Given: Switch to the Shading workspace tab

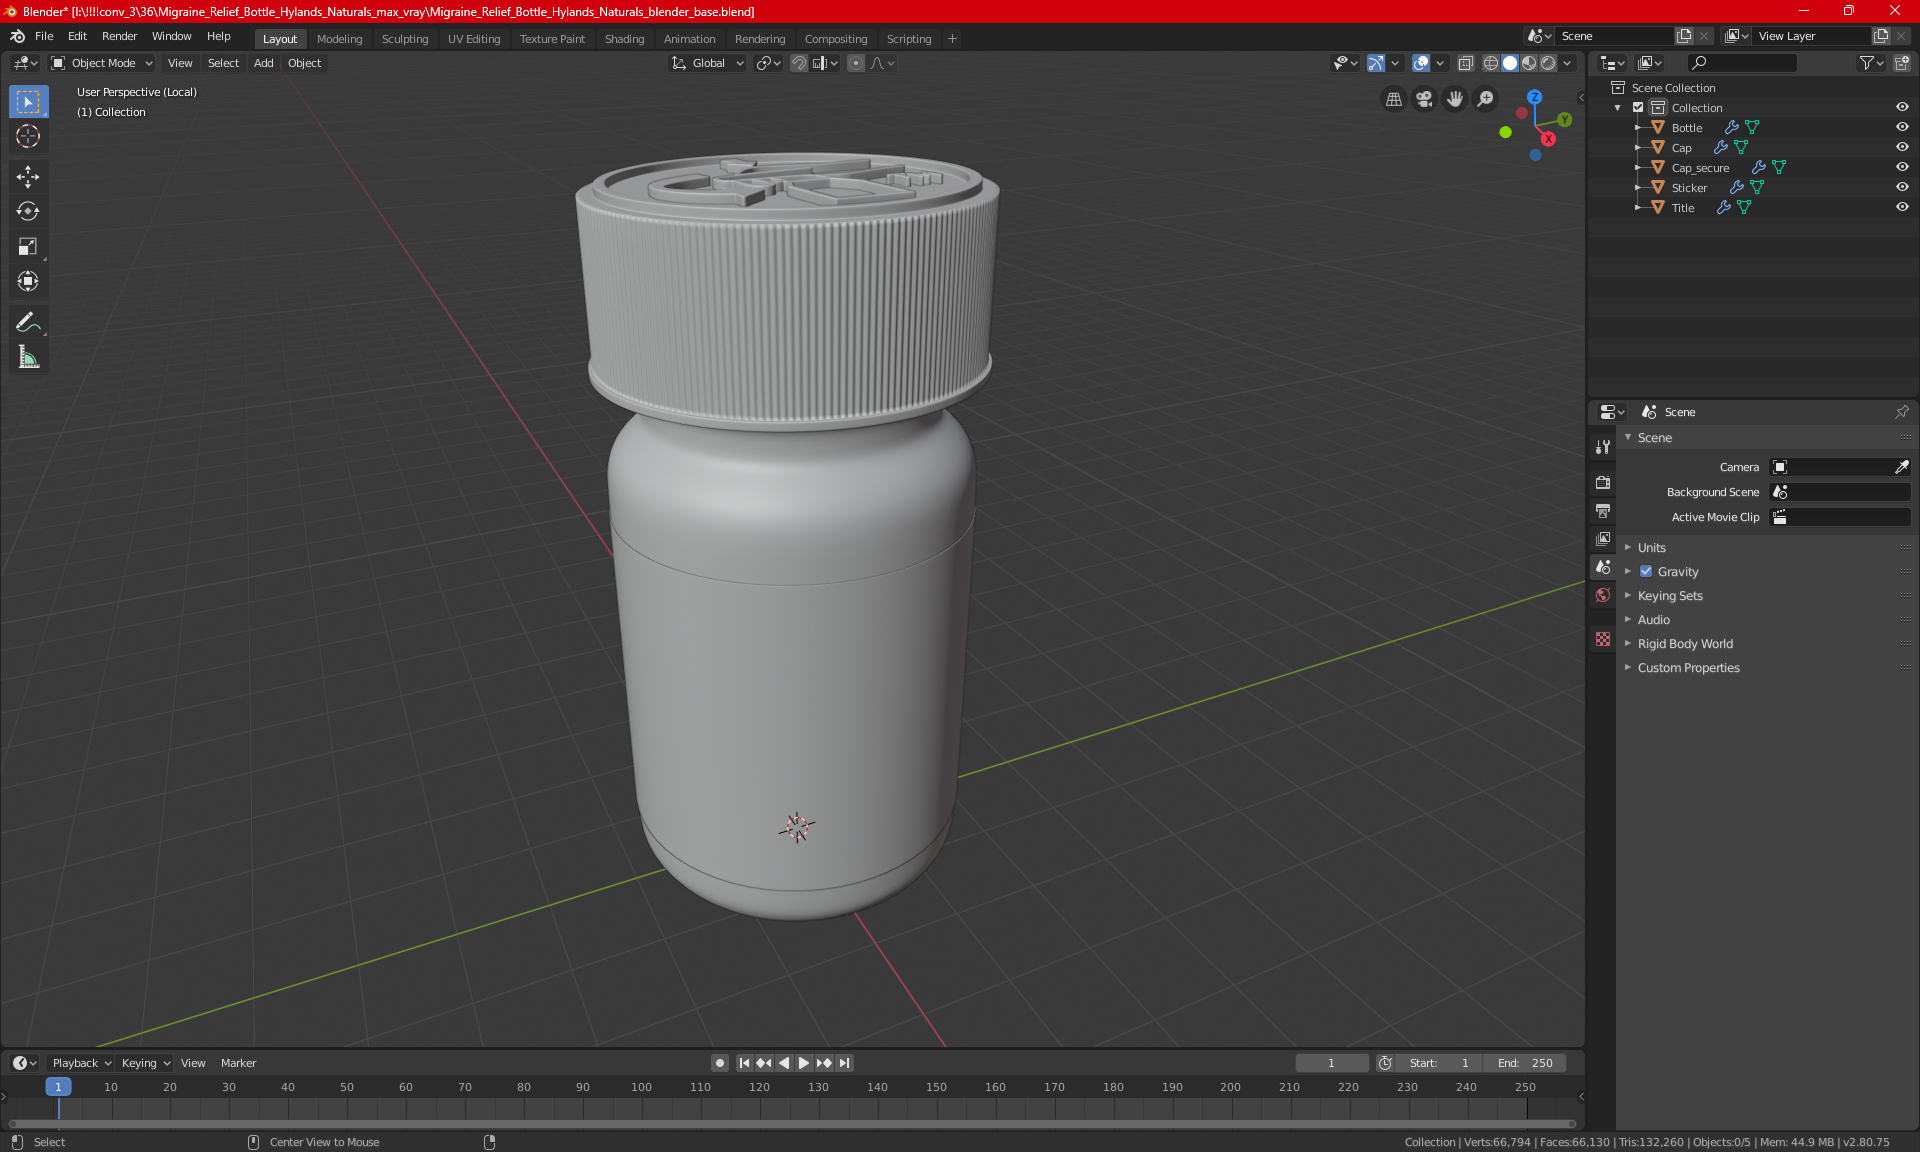Looking at the screenshot, I should click(624, 39).
